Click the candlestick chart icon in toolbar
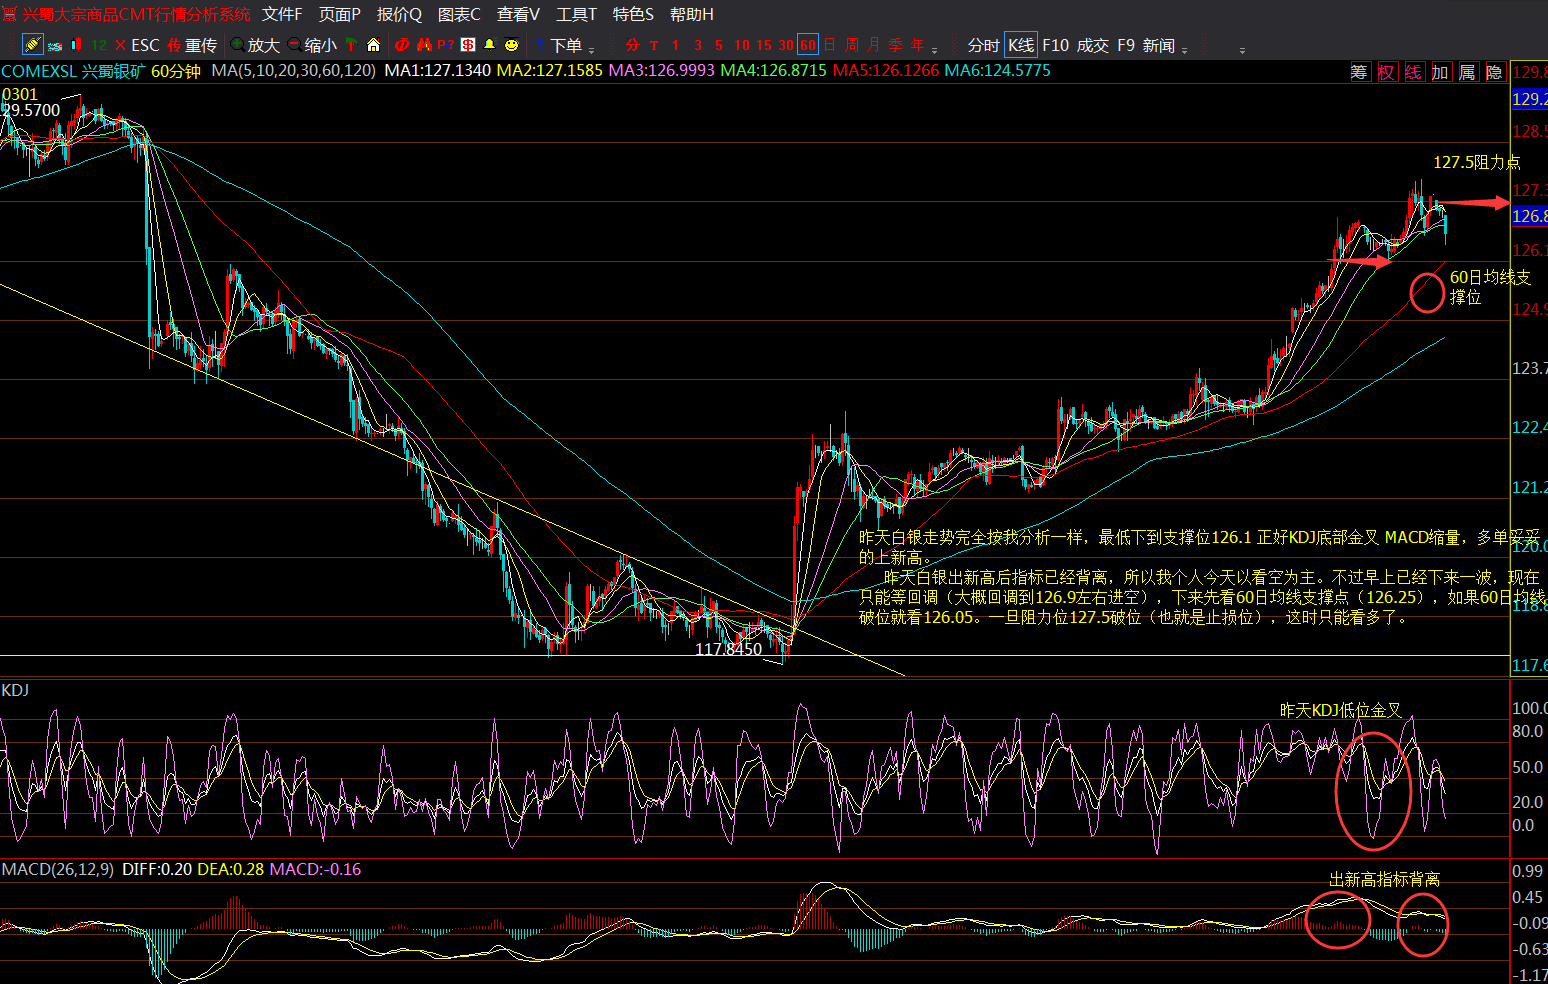The width and height of the screenshot is (1548, 984). point(76,45)
